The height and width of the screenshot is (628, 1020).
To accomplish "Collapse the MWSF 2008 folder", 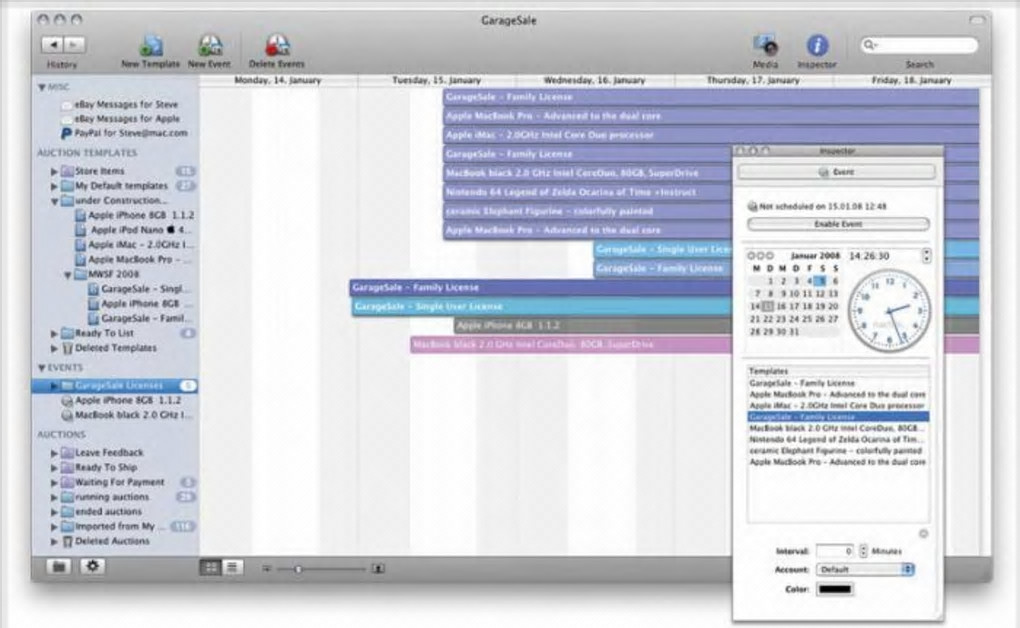I will click(68, 275).
